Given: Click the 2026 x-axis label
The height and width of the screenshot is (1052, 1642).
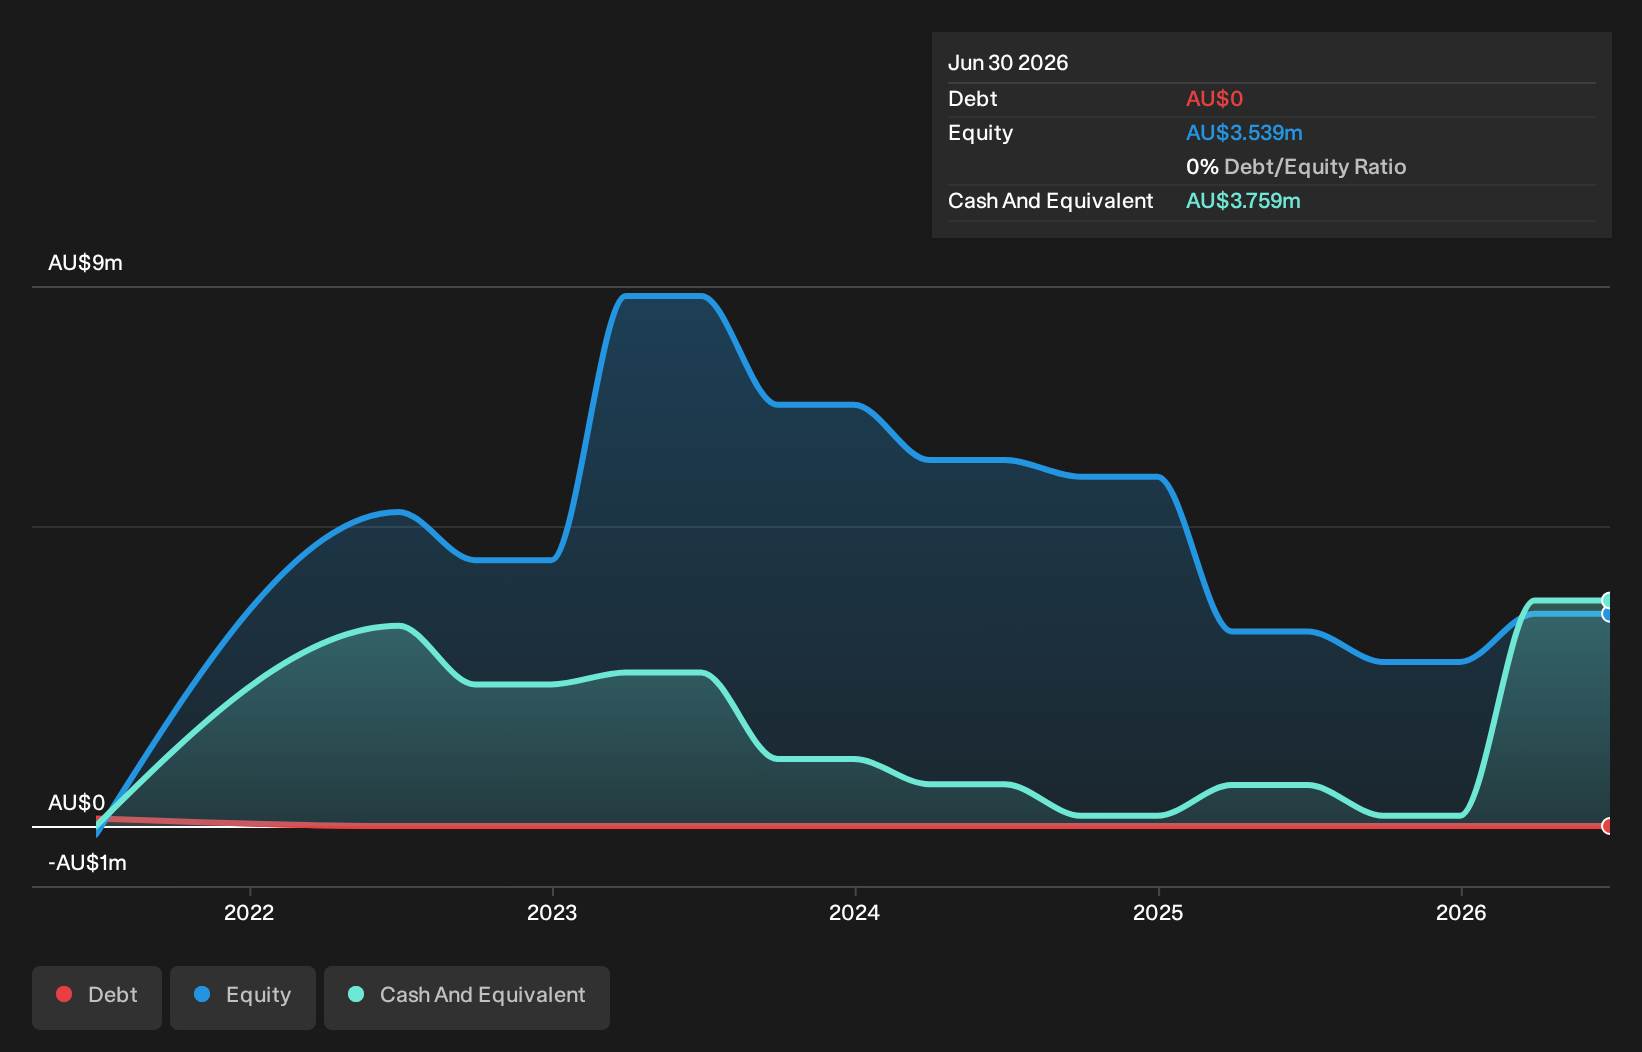Looking at the screenshot, I should 1461,912.
